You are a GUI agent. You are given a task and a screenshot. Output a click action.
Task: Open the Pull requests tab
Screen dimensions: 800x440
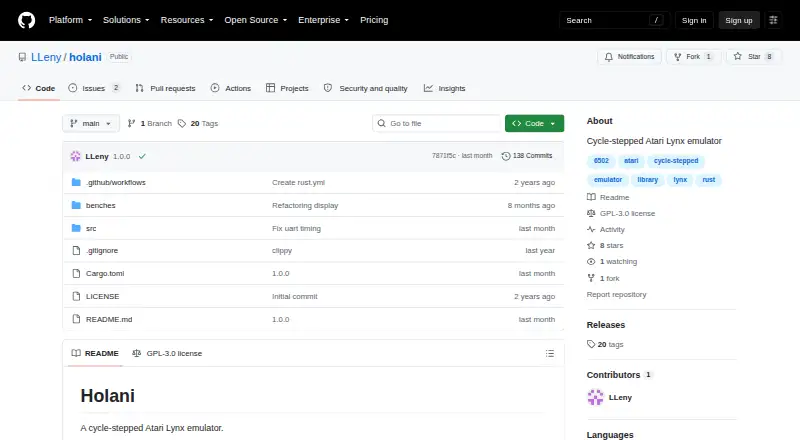click(x=165, y=88)
